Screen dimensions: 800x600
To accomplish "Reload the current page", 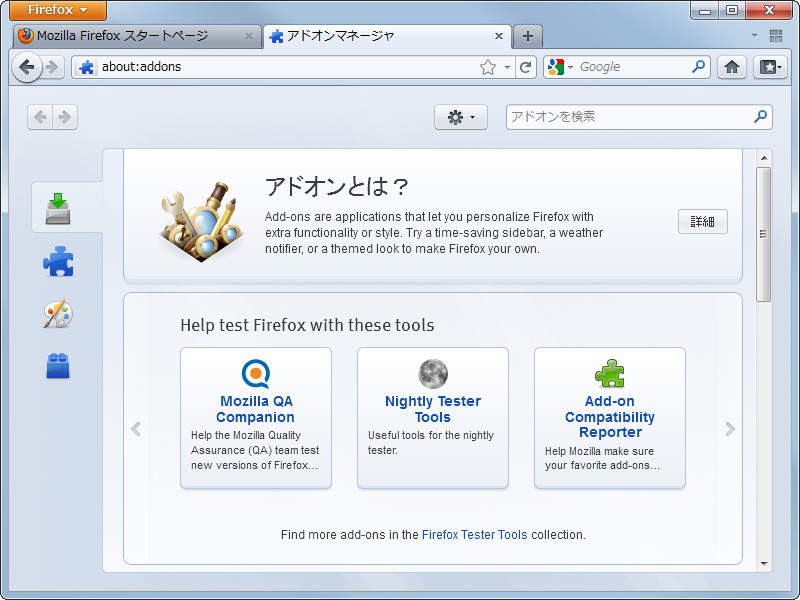I will click(x=526, y=67).
